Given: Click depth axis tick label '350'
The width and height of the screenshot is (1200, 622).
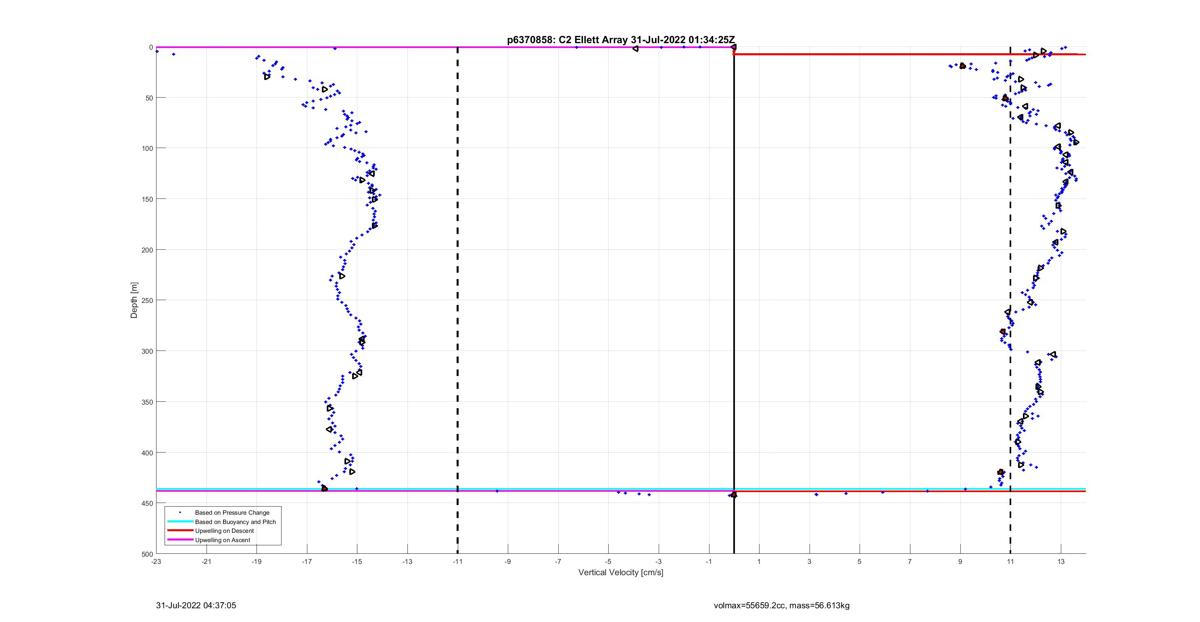Looking at the screenshot, I should (x=146, y=402).
